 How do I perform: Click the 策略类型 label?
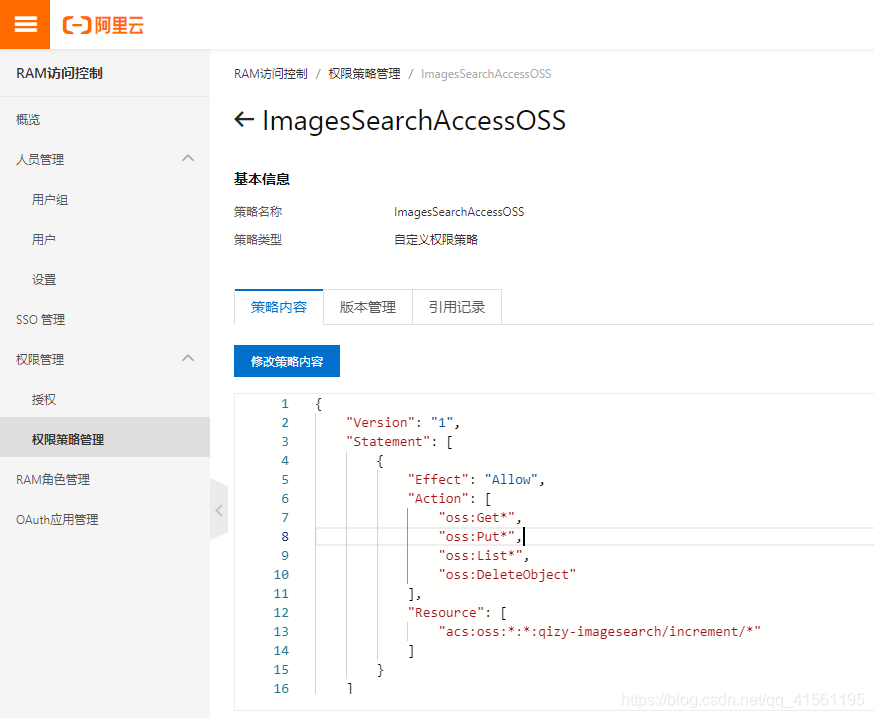click(258, 240)
